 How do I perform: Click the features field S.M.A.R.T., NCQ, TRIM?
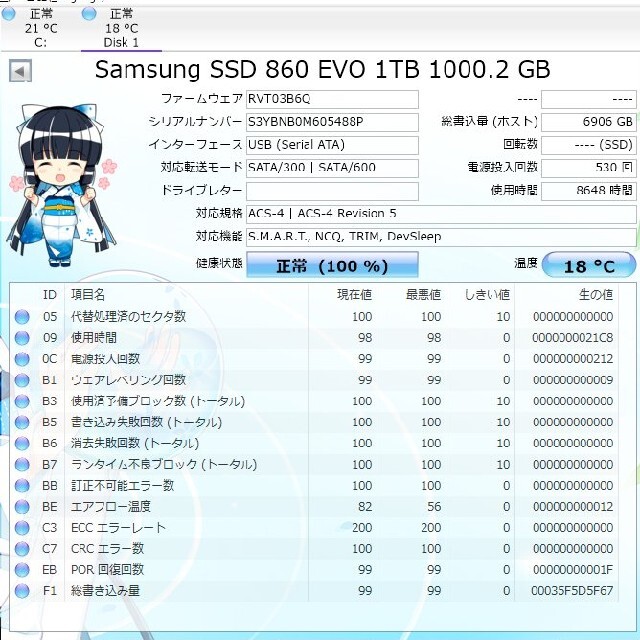[441, 237]
